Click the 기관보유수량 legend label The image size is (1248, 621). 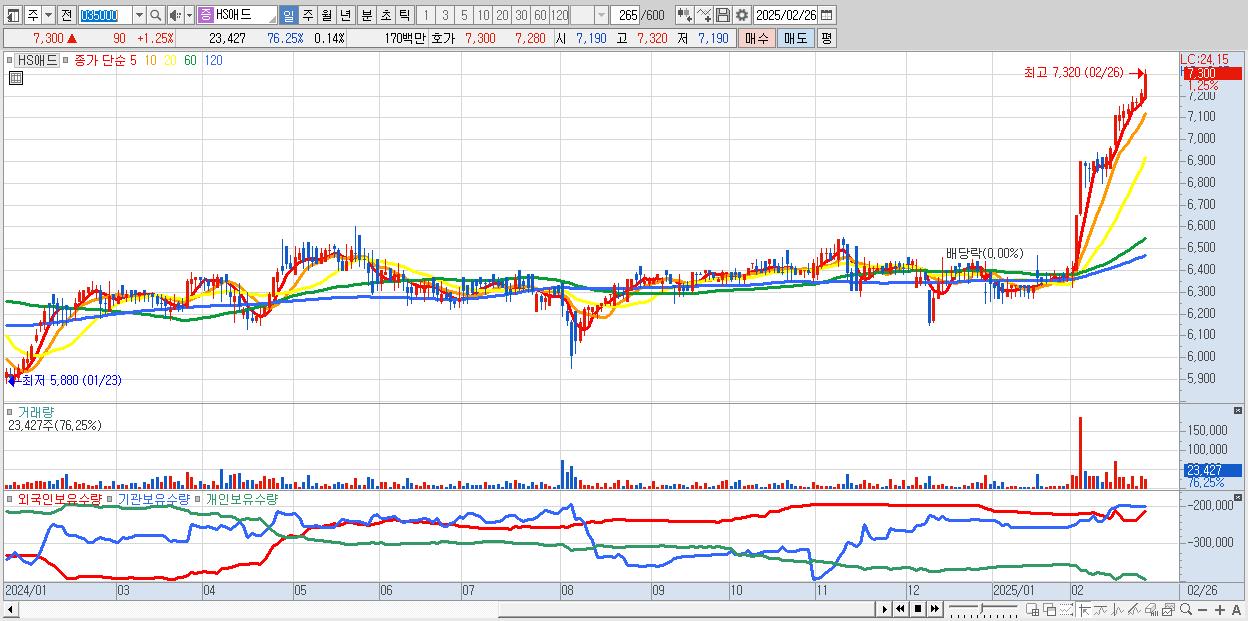click(x=155, y=498)
